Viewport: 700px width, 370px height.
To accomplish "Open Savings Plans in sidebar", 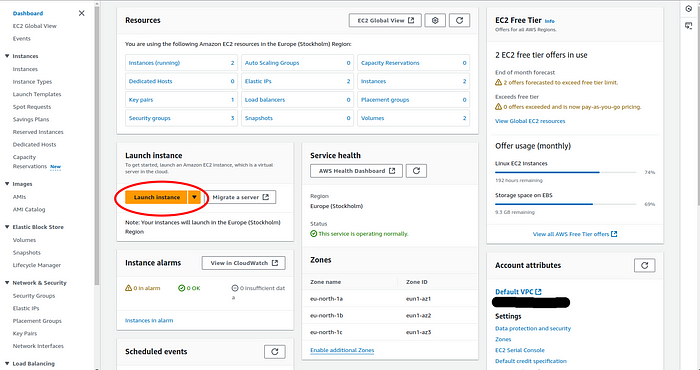I will point(31,119).
